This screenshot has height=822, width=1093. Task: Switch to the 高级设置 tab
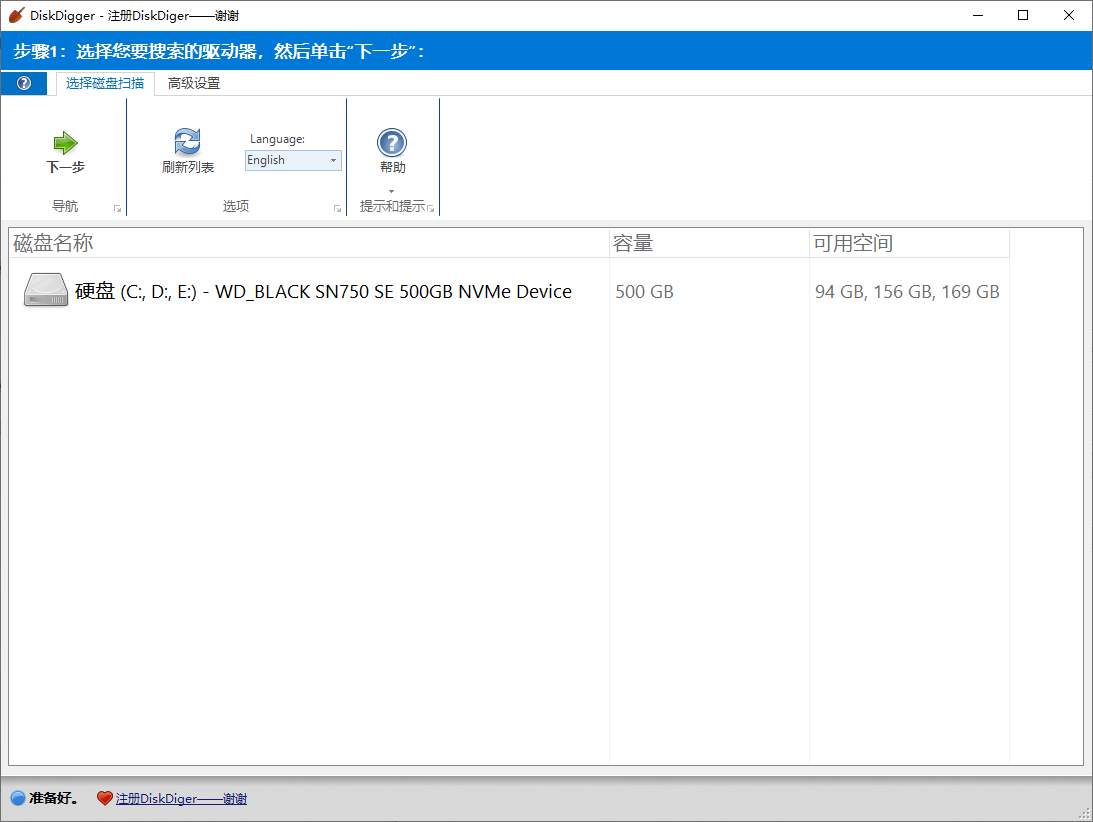tap(193, 84)
